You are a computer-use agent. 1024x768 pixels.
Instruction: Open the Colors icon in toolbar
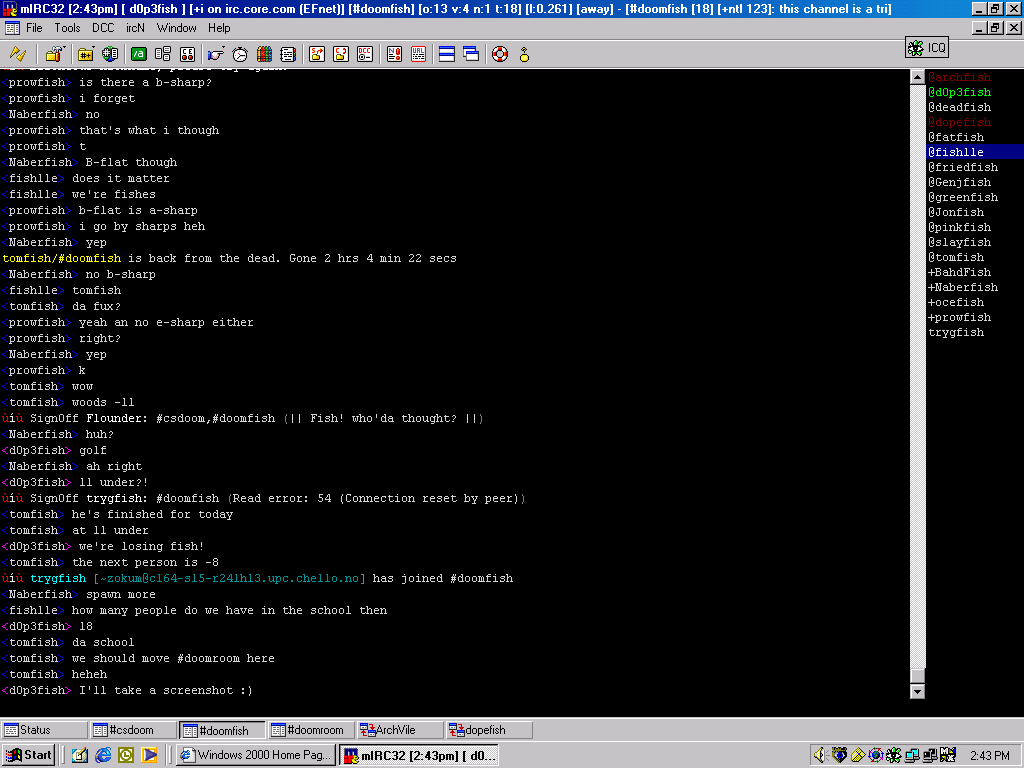pos(265,54)
